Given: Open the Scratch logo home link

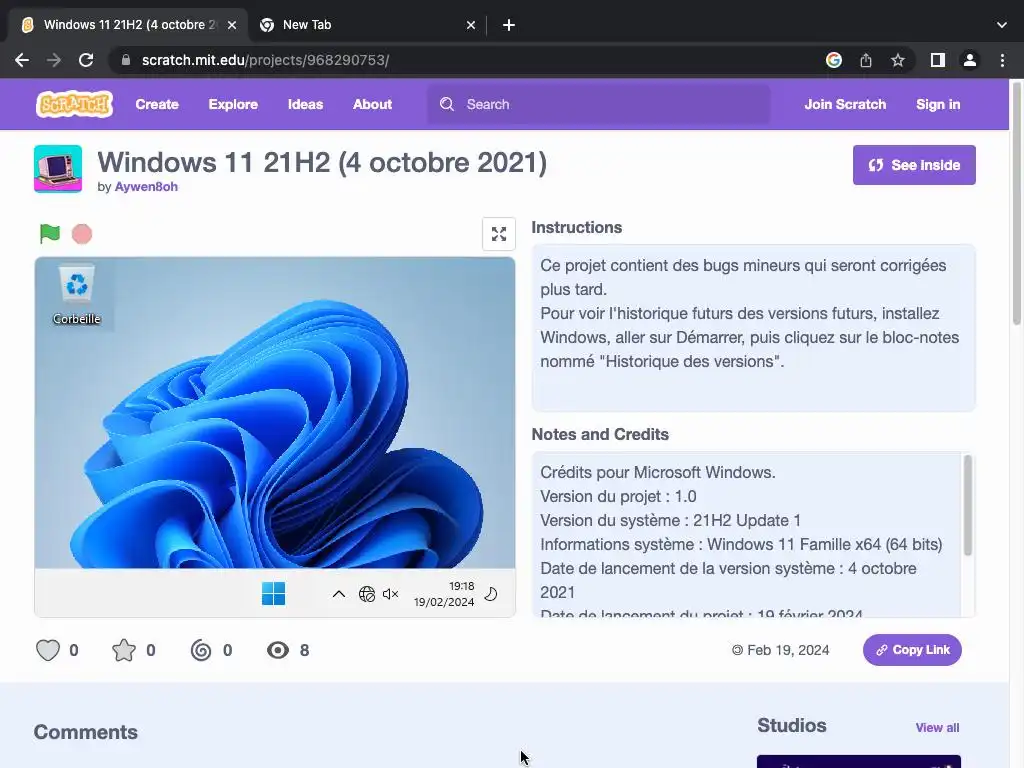Looking at the screenshot, I should (x=74, y=104).
